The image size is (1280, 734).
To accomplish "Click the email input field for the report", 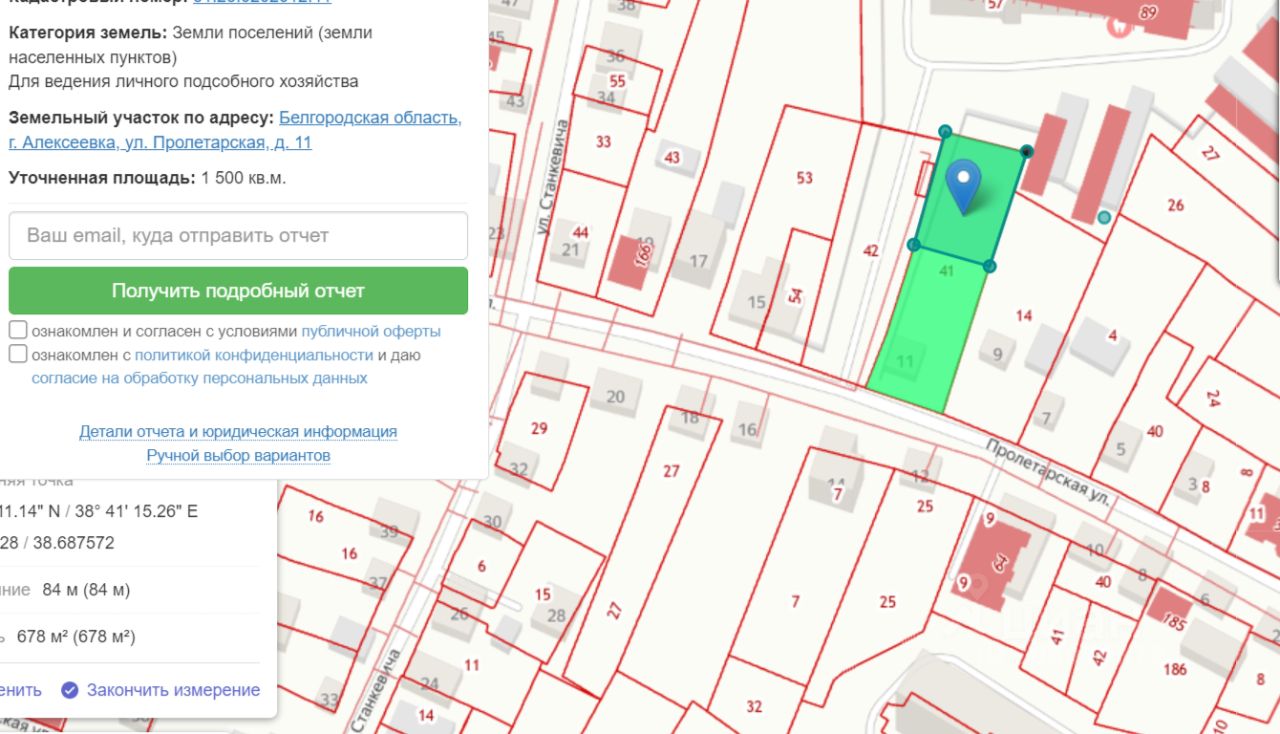I will click(x=238, y=236).
